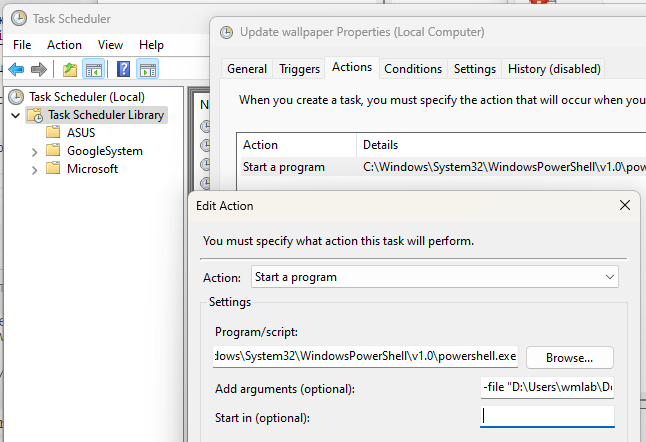
Task: Switch to the Conditions tab
Action: pos(413,69)
